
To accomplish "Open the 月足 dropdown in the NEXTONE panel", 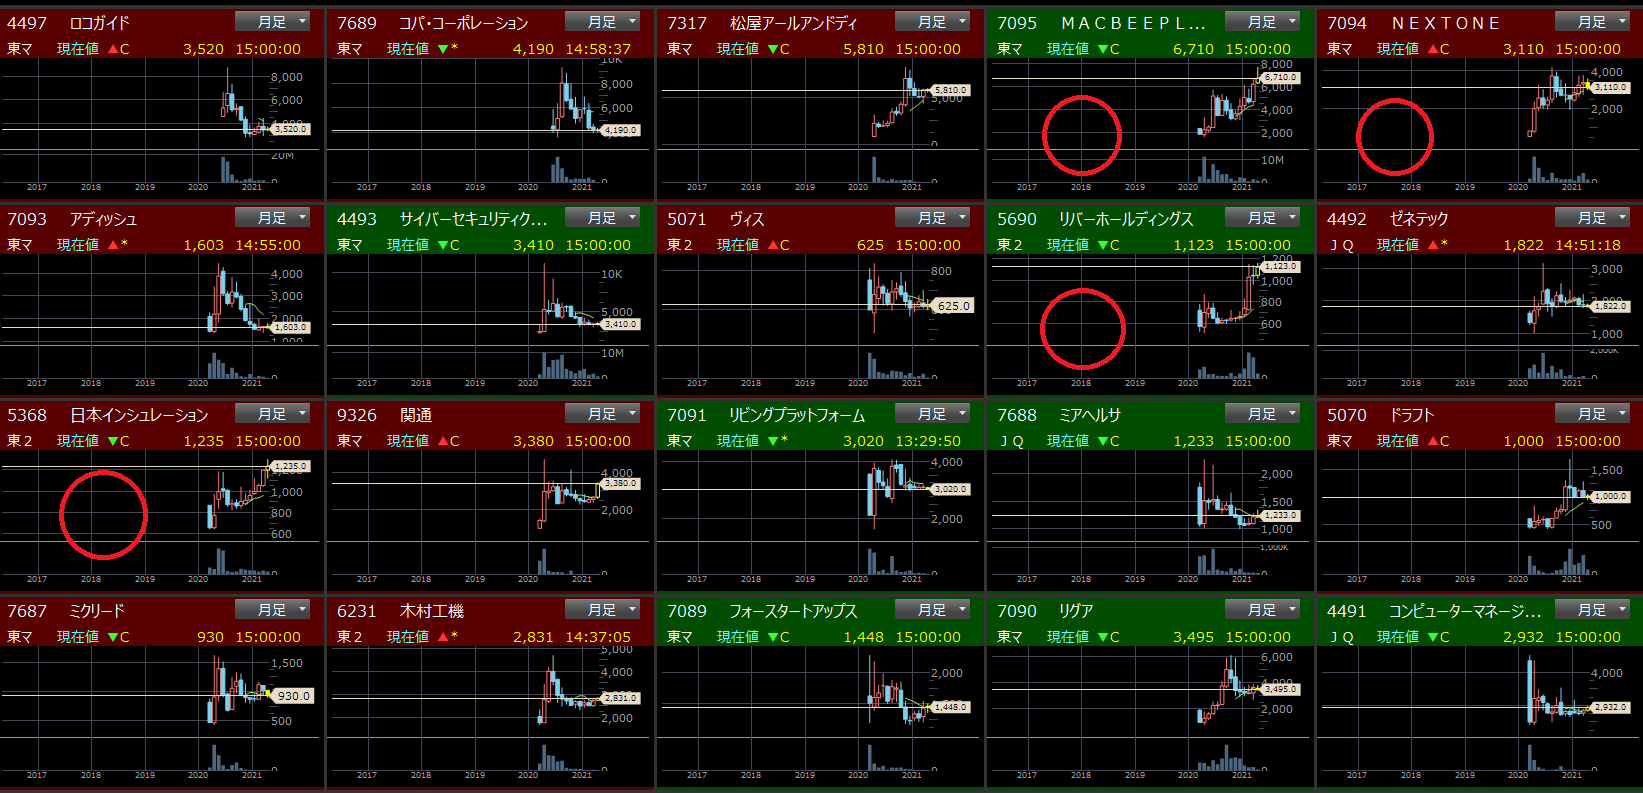I will pyautogui.click(x=1592, y=22).
